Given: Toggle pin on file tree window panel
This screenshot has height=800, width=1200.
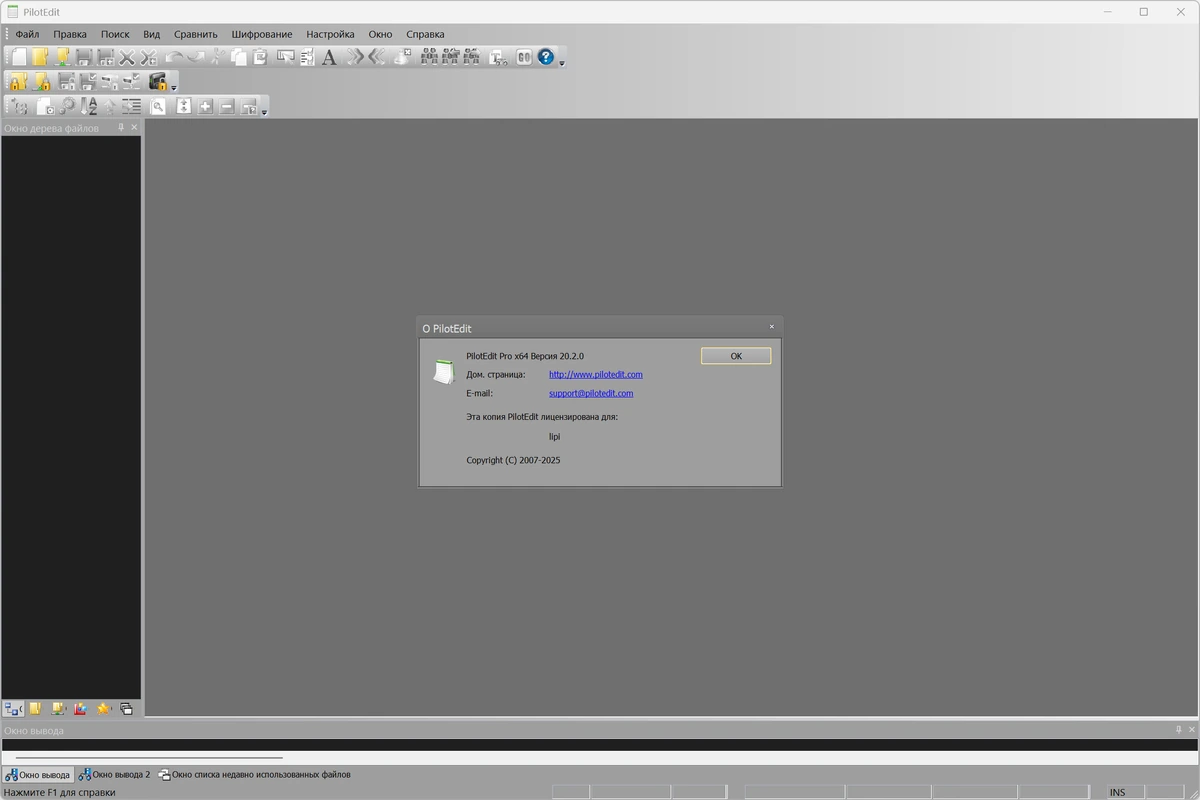Looking at the screenshot, I should tap(121, 127).
